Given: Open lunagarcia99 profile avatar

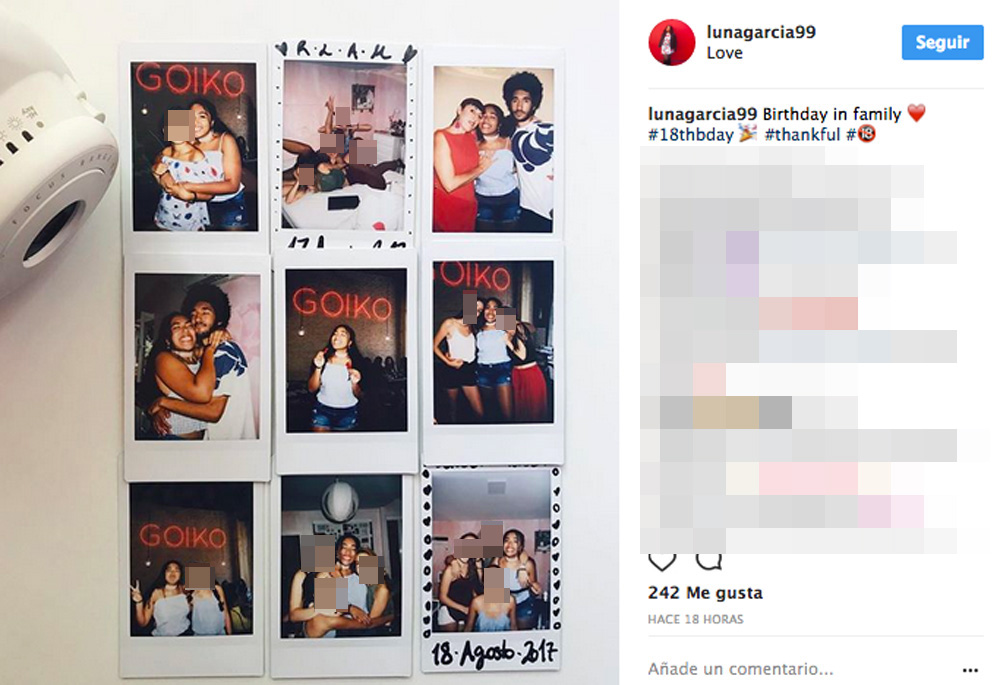Looking at the screenshot, I should pos(672,42).
